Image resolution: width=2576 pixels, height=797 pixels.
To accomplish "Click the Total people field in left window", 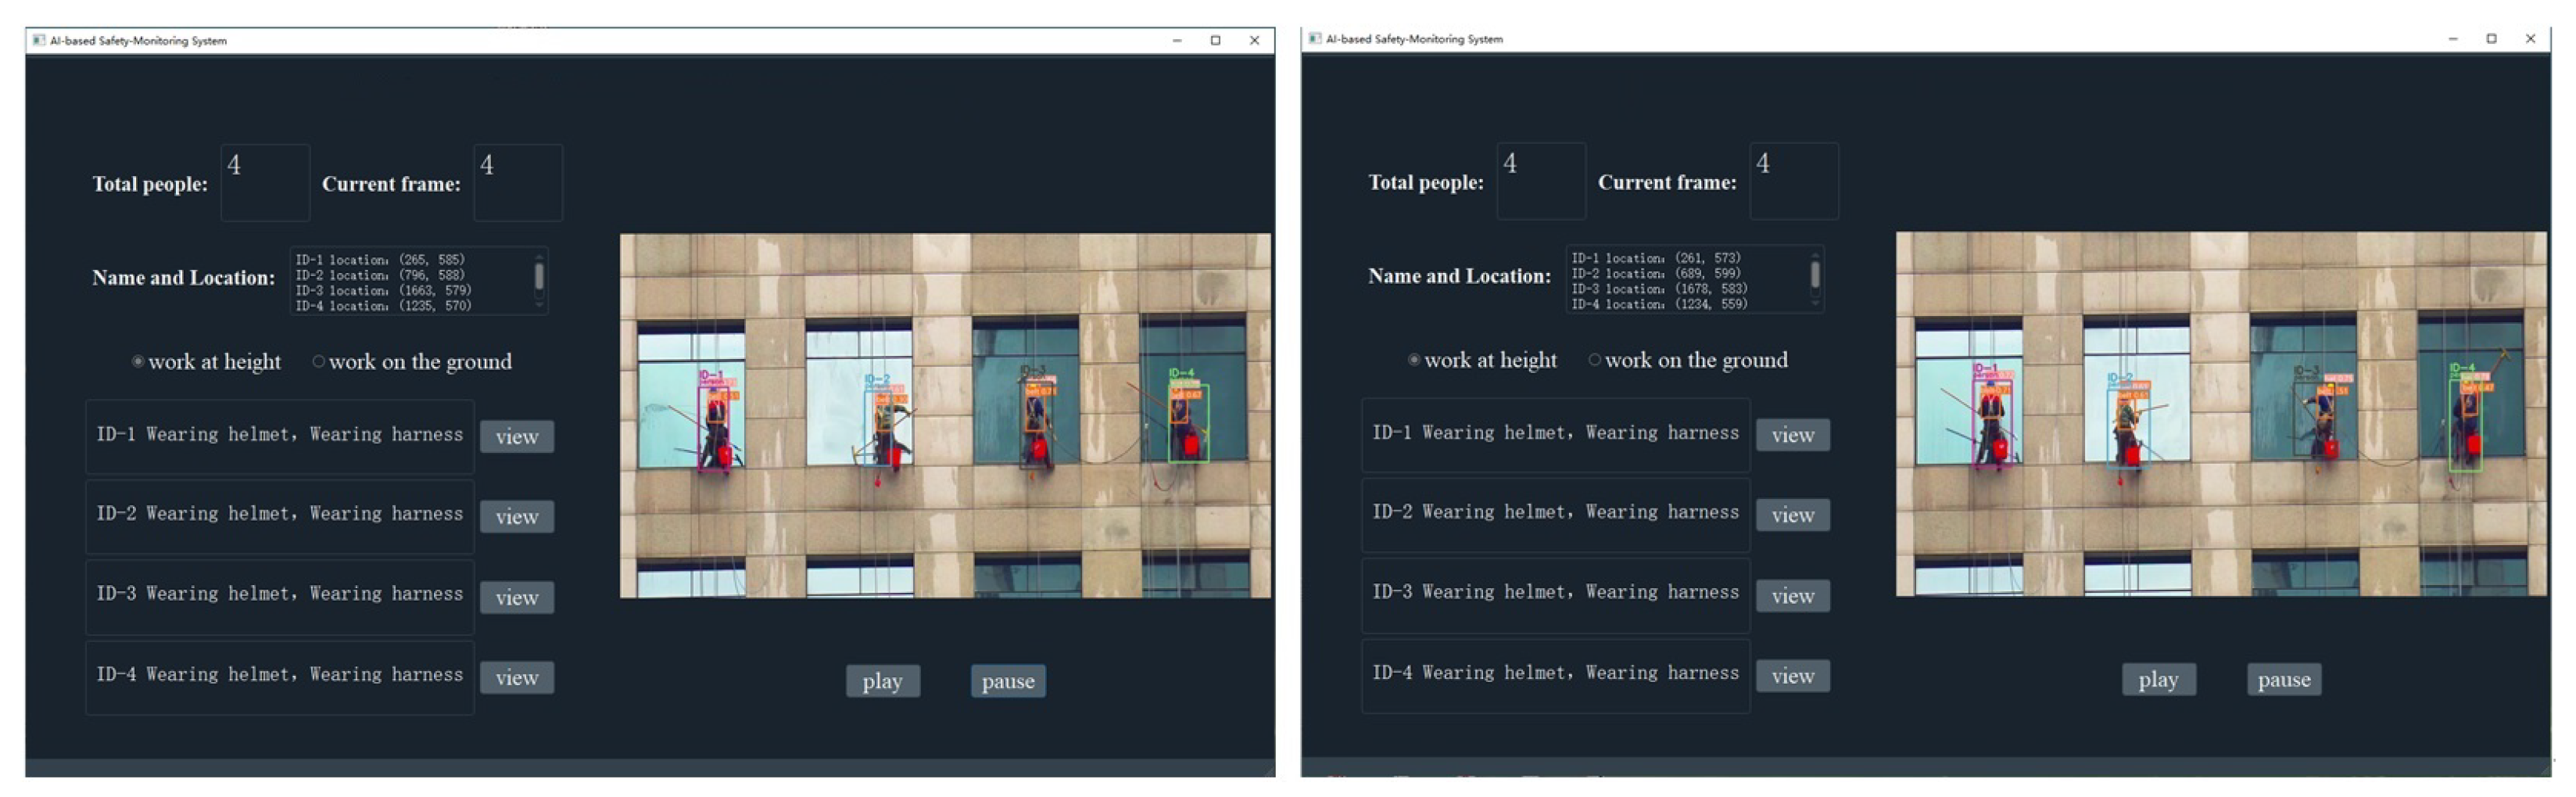I will [265, 182].
